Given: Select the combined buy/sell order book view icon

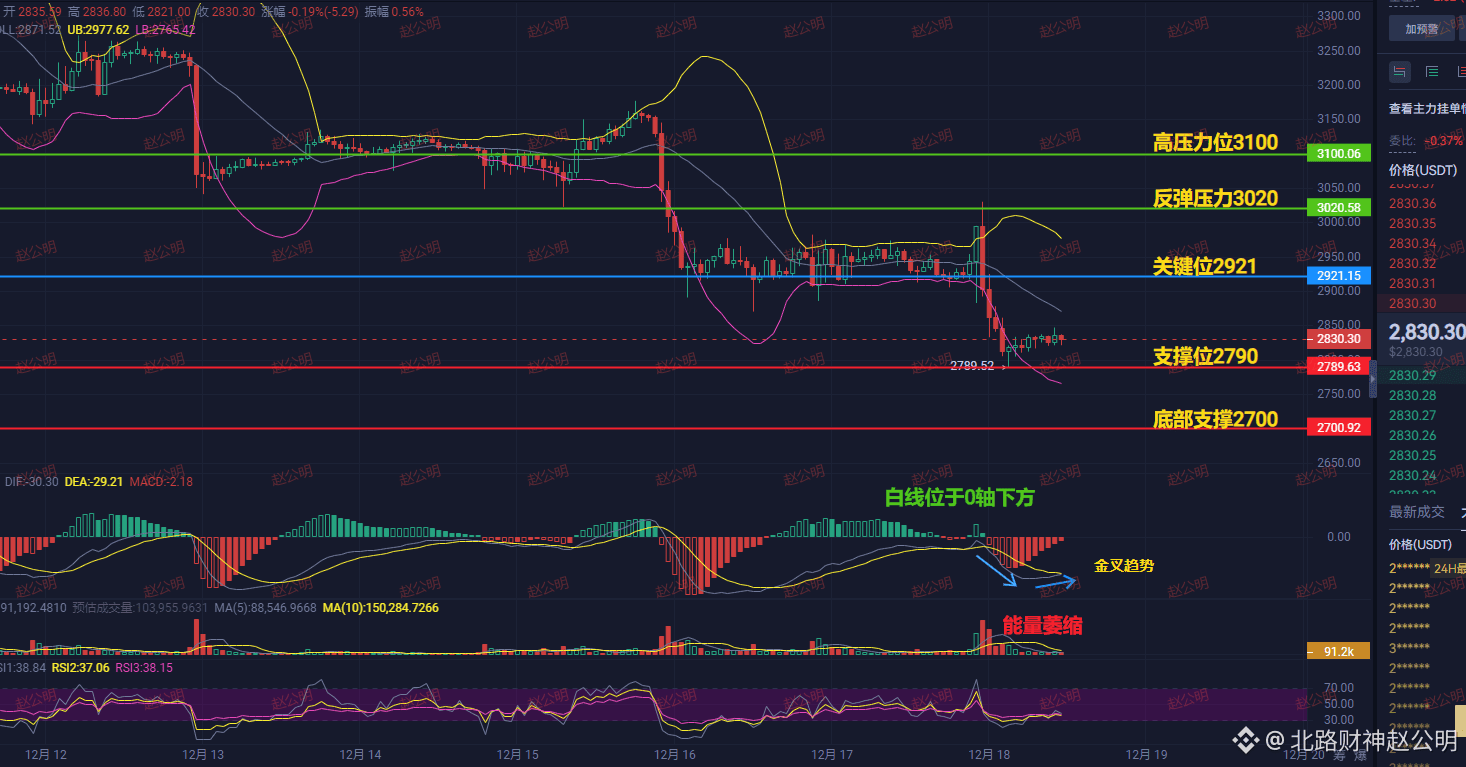Looking at the screenshot, I should [x=1399, y=71].
